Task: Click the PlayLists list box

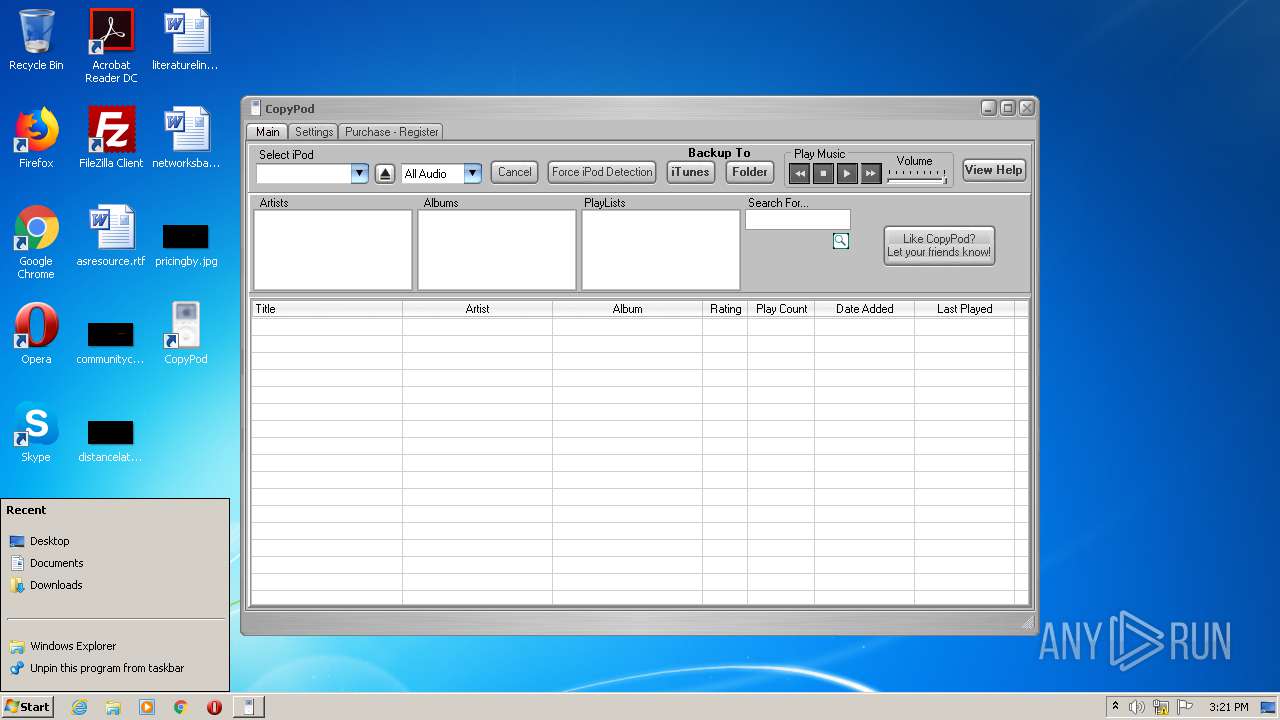Action: pos(661,250)
